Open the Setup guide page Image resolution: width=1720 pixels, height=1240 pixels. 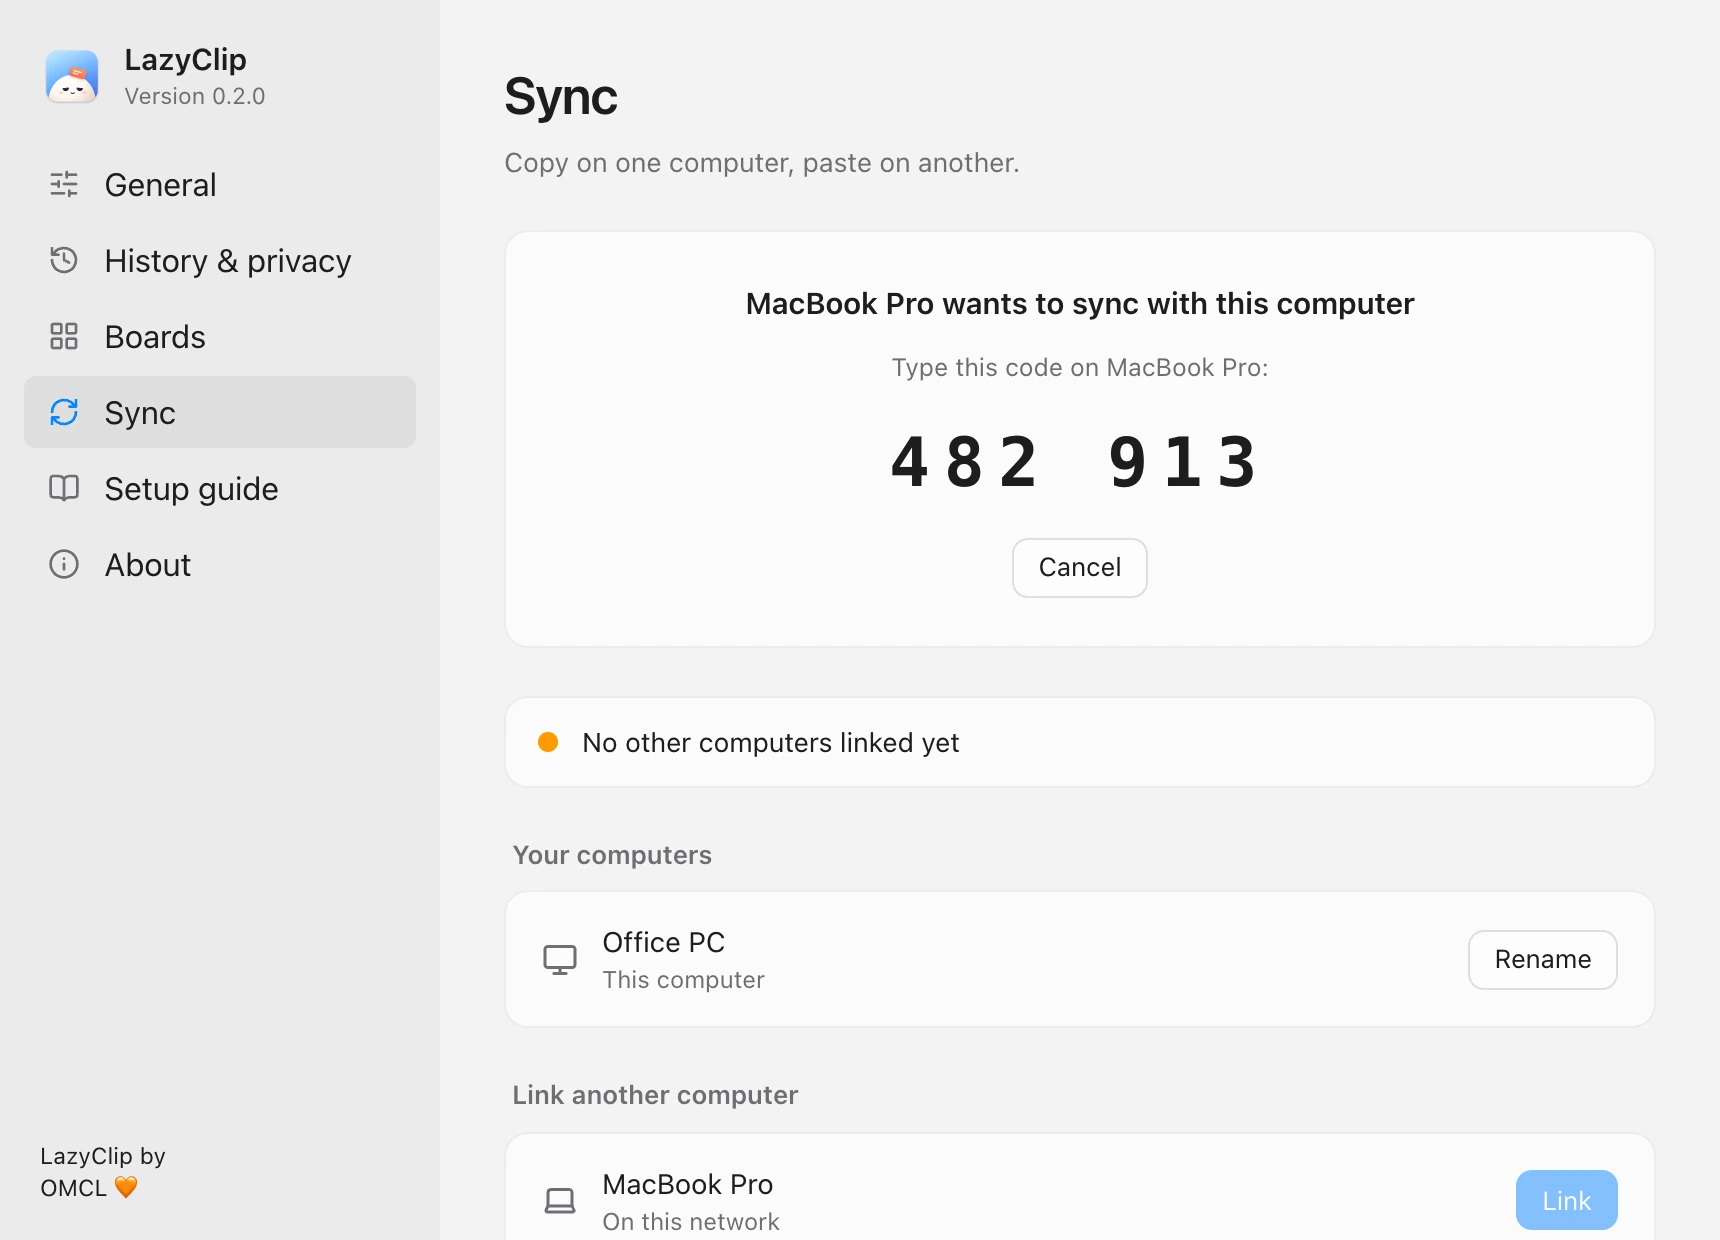click(x=220, y=488)
